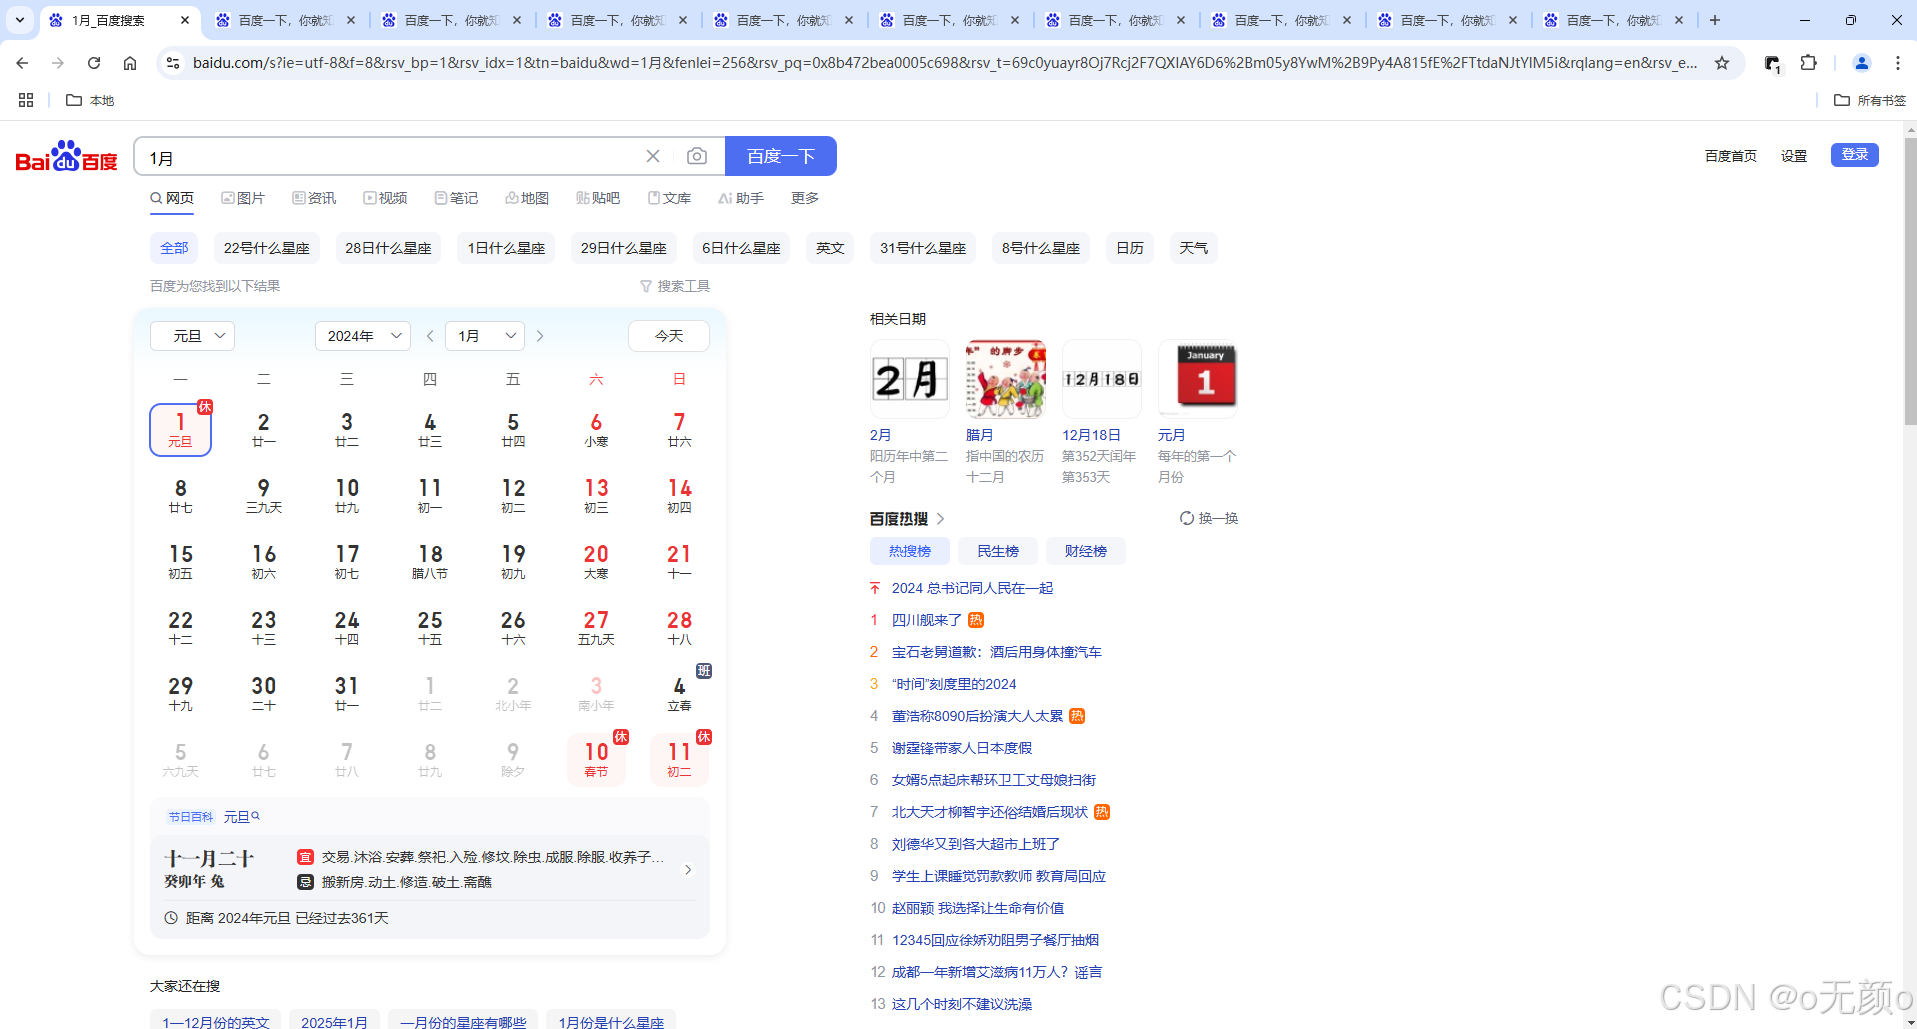Select the 全部 filter chip
Screen dimensions: 1917x1029
pyautogui.click(x=174, y=248)
